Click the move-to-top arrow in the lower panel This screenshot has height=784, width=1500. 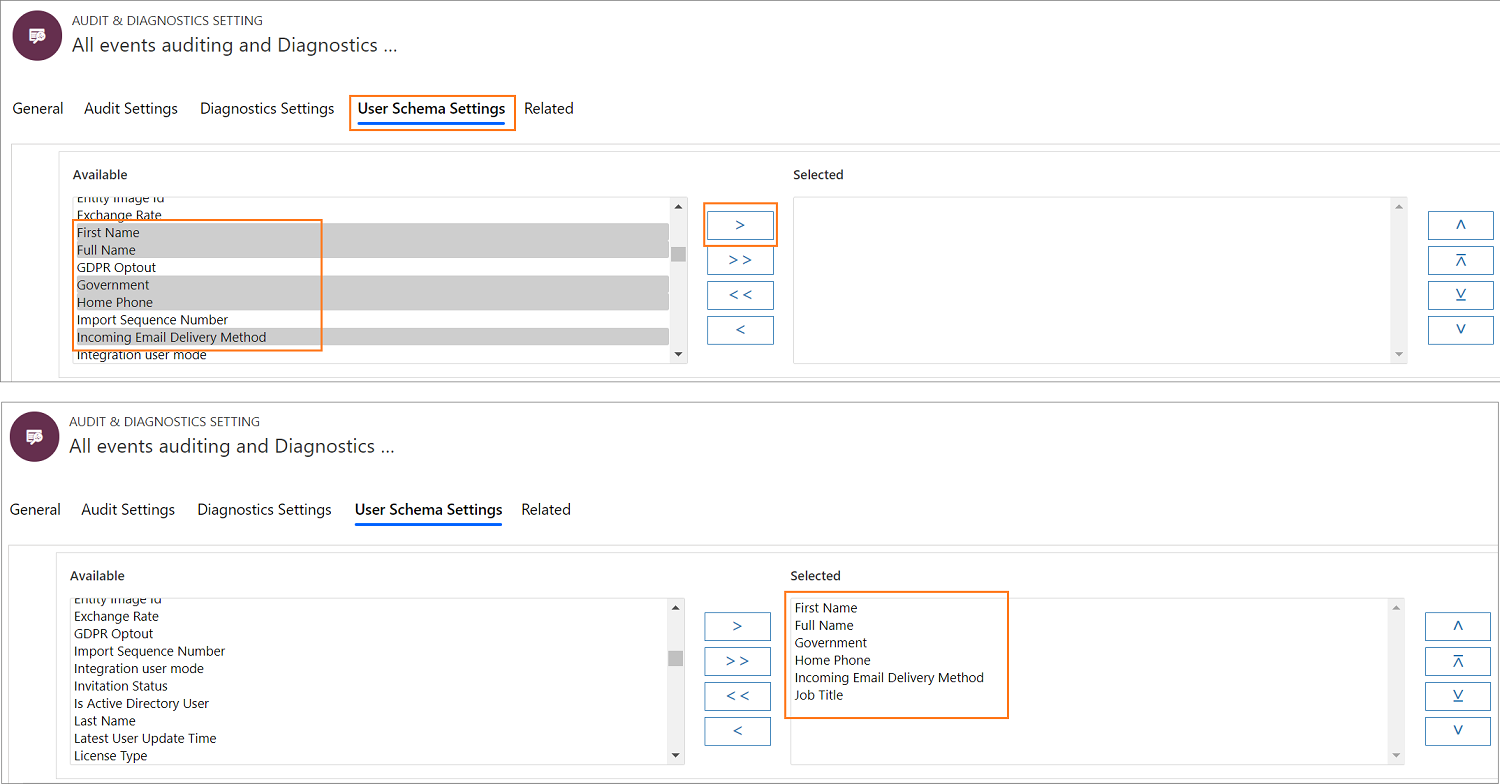click(1457, 661)
